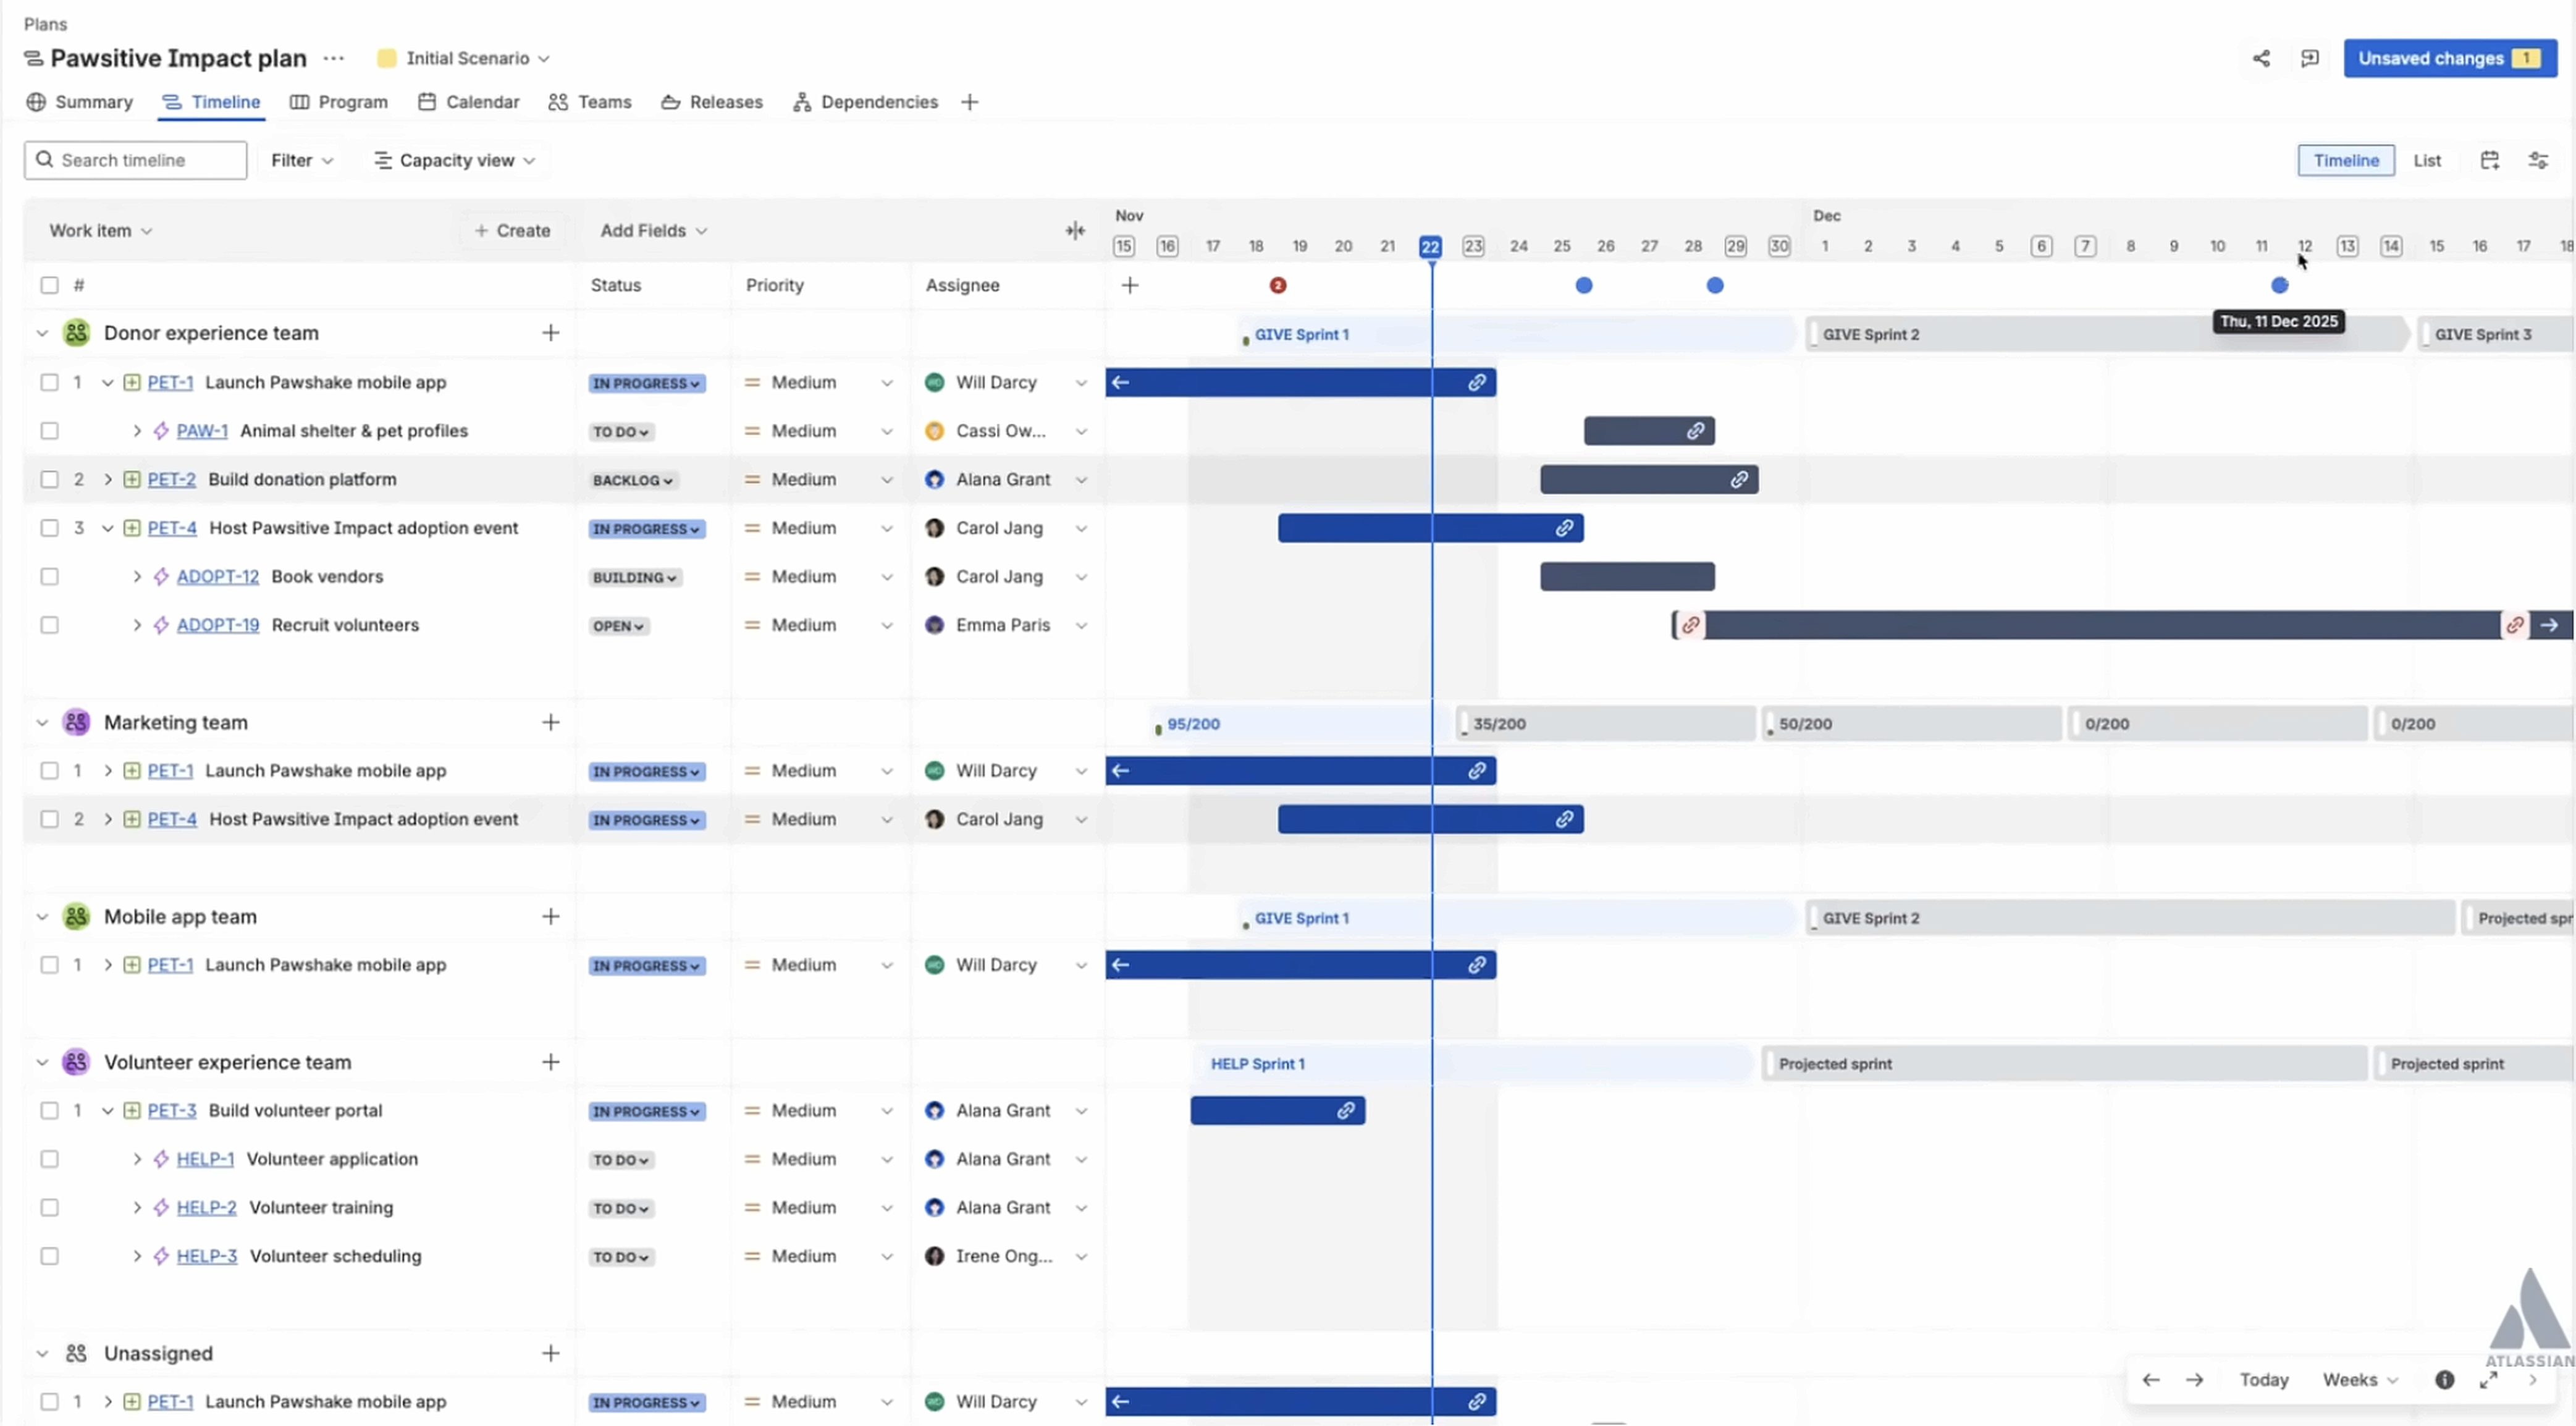
Task: Check the PAW-1 Animal shelter row
Action: point(49,431)
